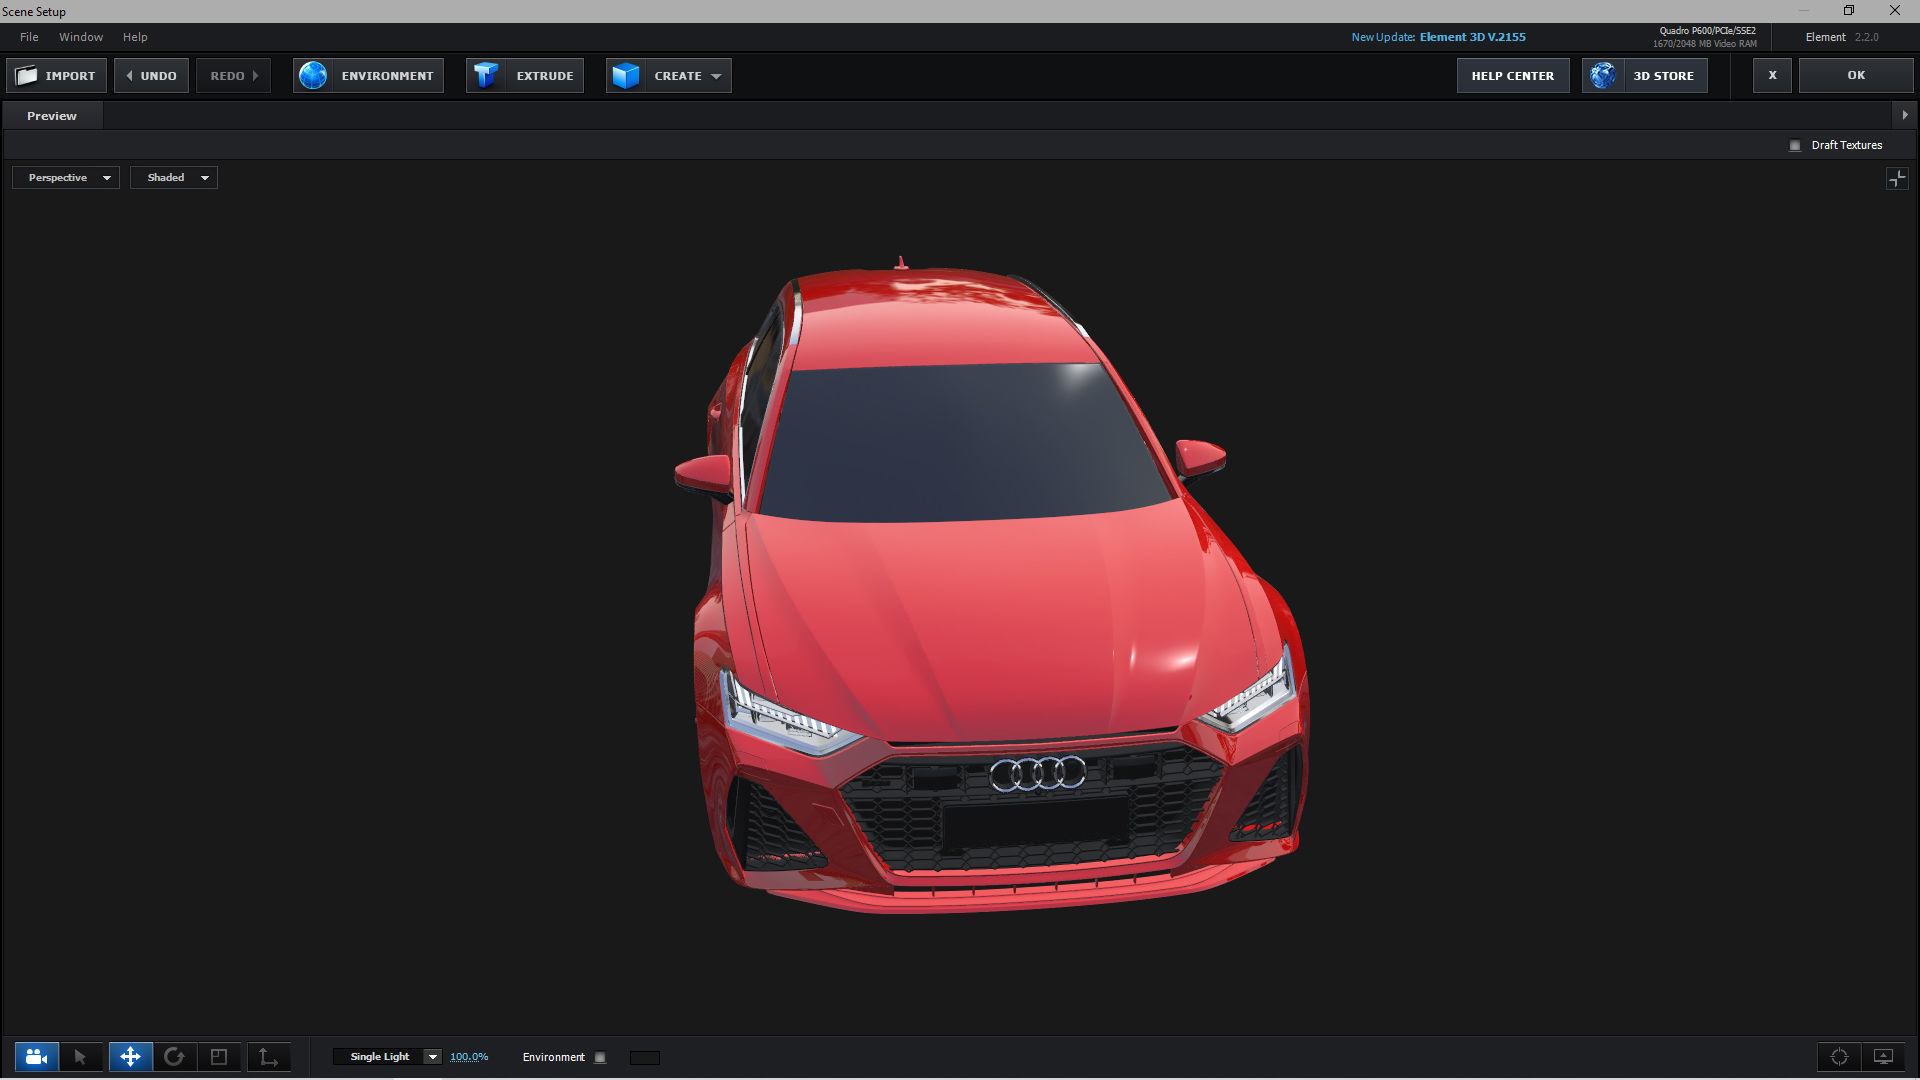This screenshot has width=1920, height=1080.
Task: Activate the move tool
Action: [130, 1057]
